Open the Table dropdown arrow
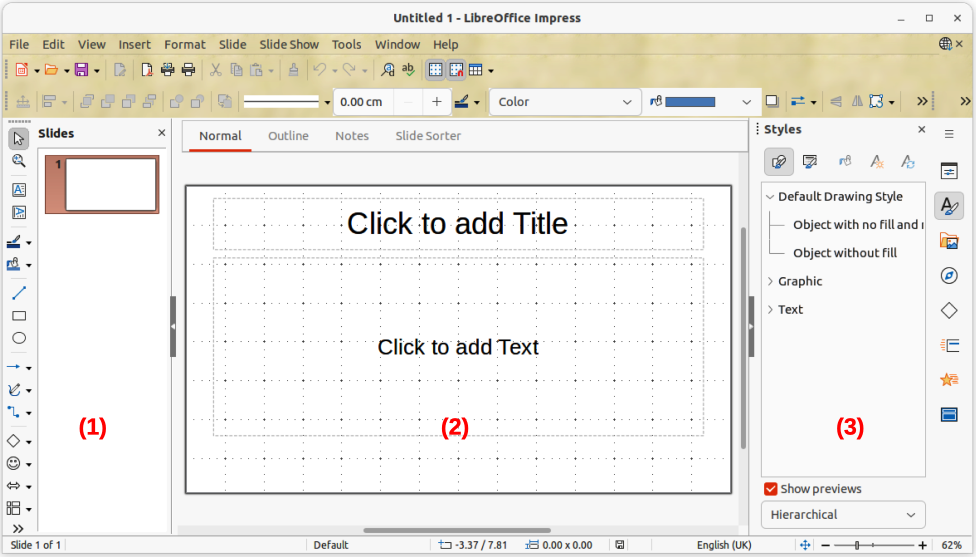 click(491, 70)
